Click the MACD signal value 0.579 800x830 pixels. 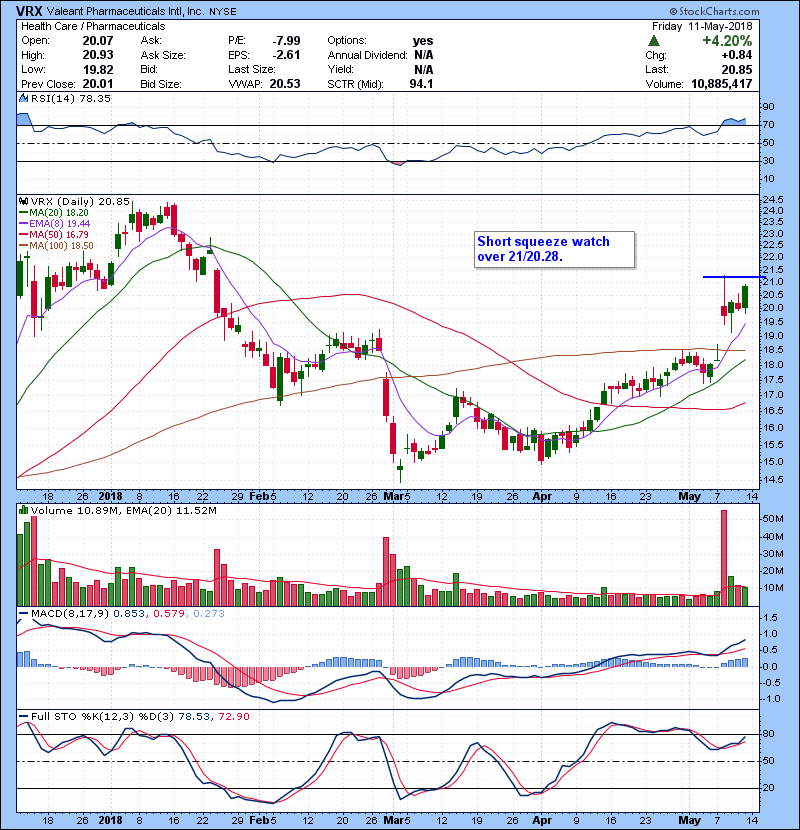coord(169,614)
